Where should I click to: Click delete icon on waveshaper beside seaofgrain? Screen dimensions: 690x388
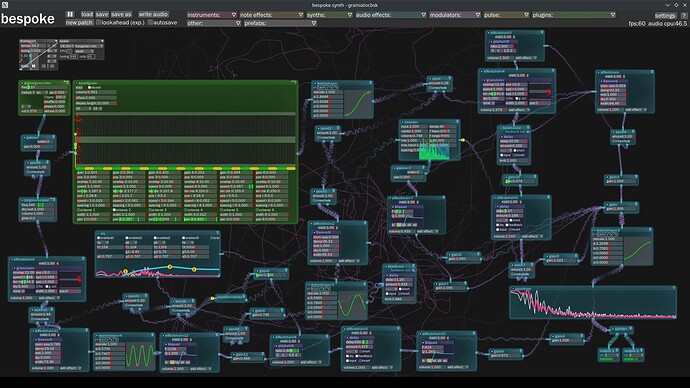[371, 83]
